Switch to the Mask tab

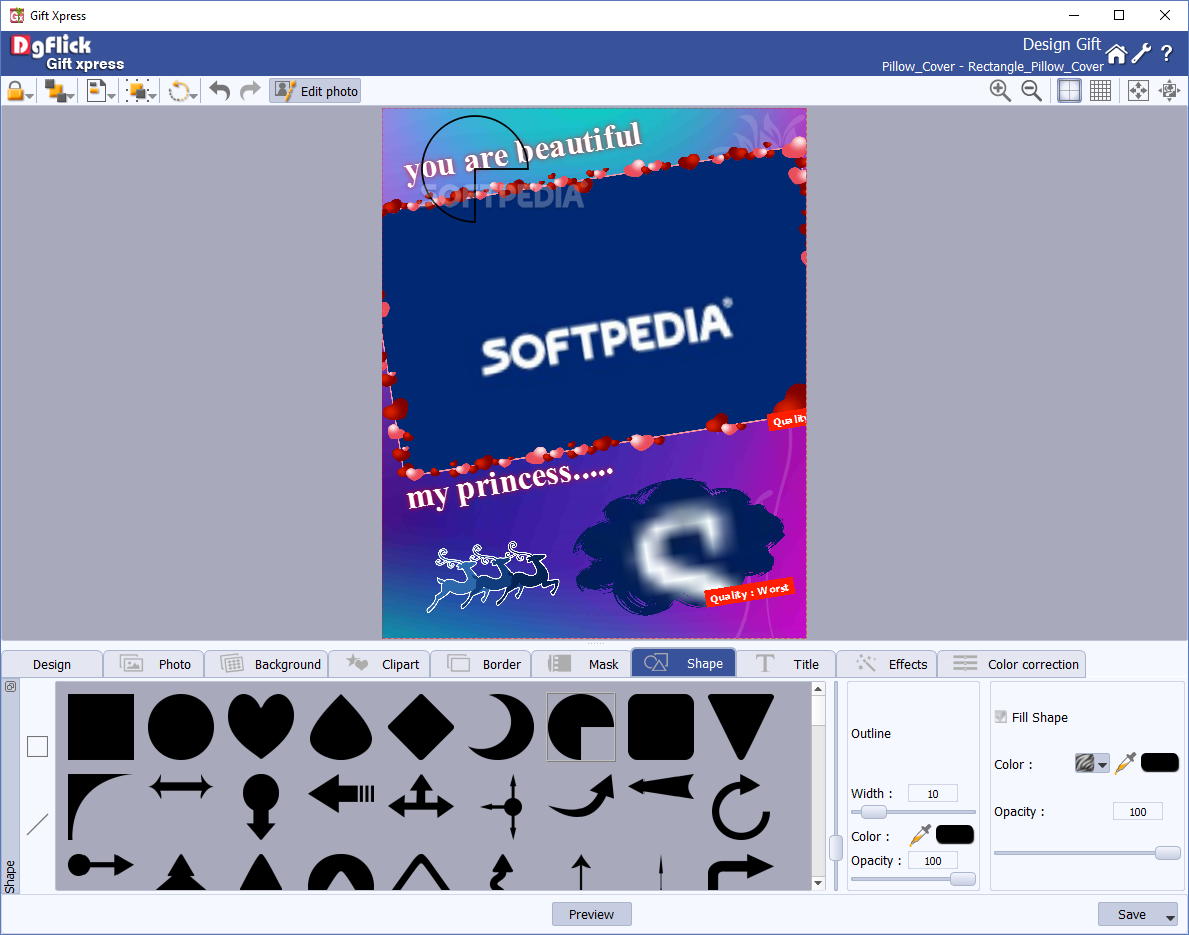(582, 664)
